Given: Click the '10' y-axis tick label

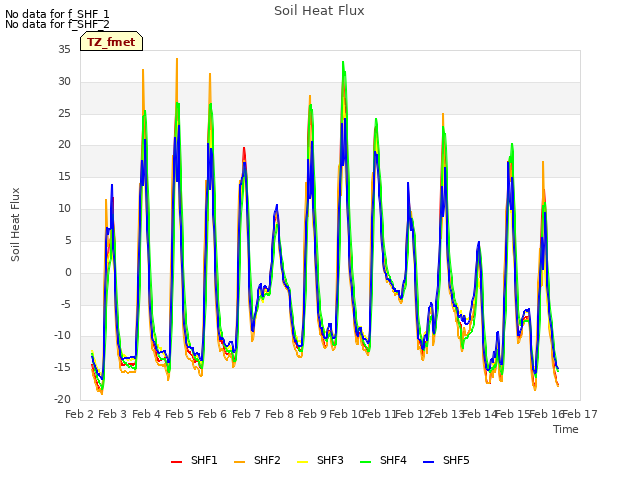Looking at the screenshot, I should (x=64, y=209).
